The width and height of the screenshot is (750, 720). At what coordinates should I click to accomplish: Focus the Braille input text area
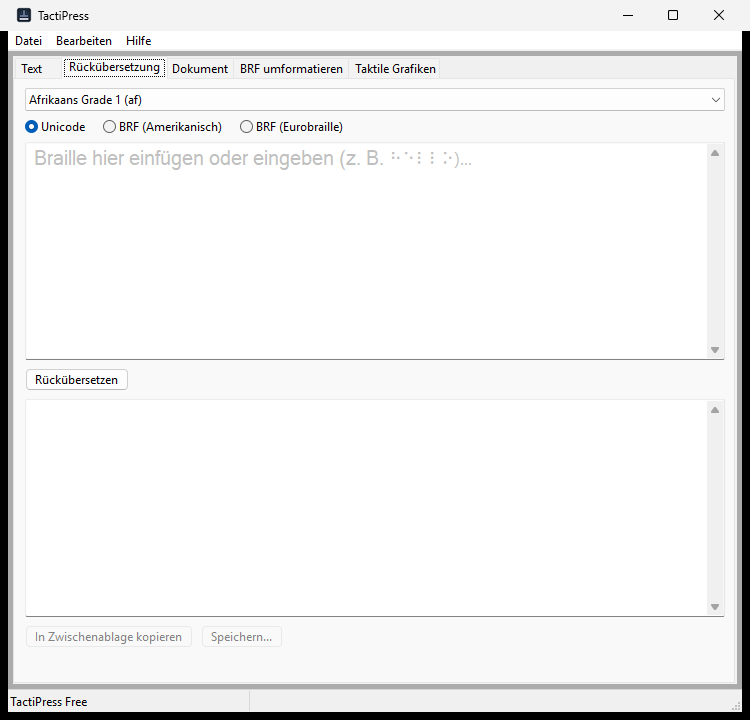tap(366, 251)
